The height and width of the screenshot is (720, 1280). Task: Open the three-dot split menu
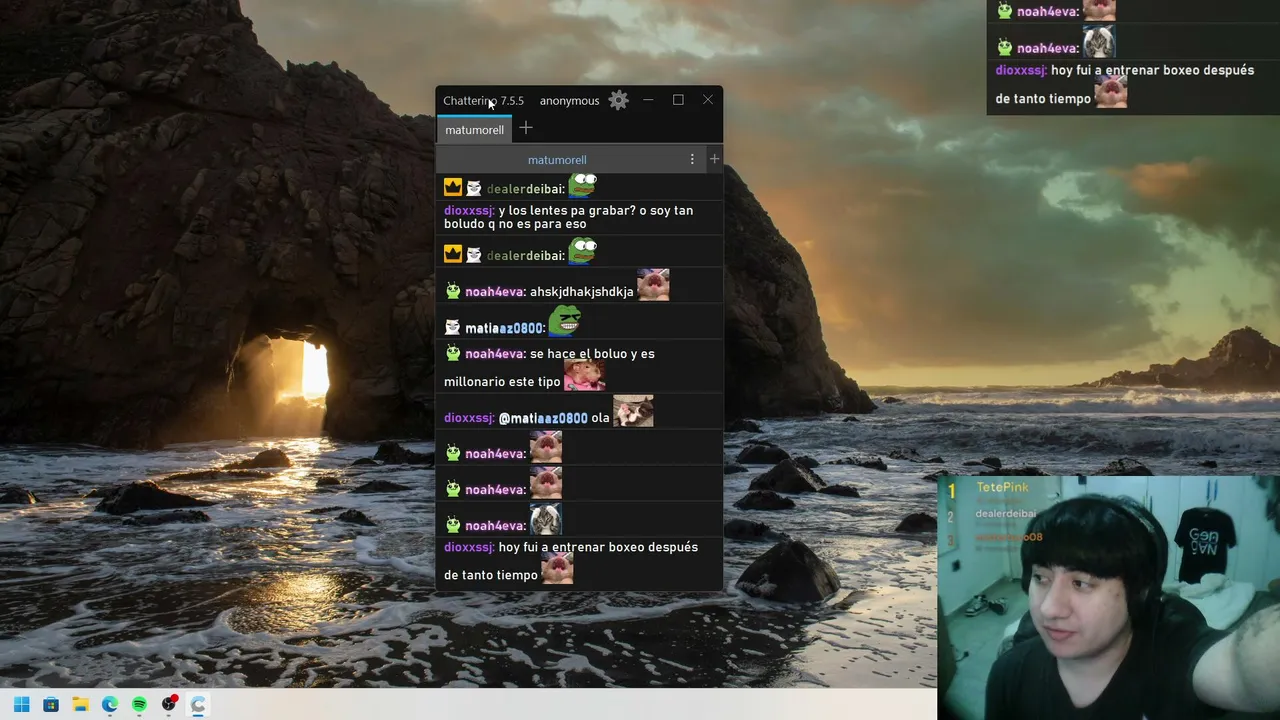692,159
